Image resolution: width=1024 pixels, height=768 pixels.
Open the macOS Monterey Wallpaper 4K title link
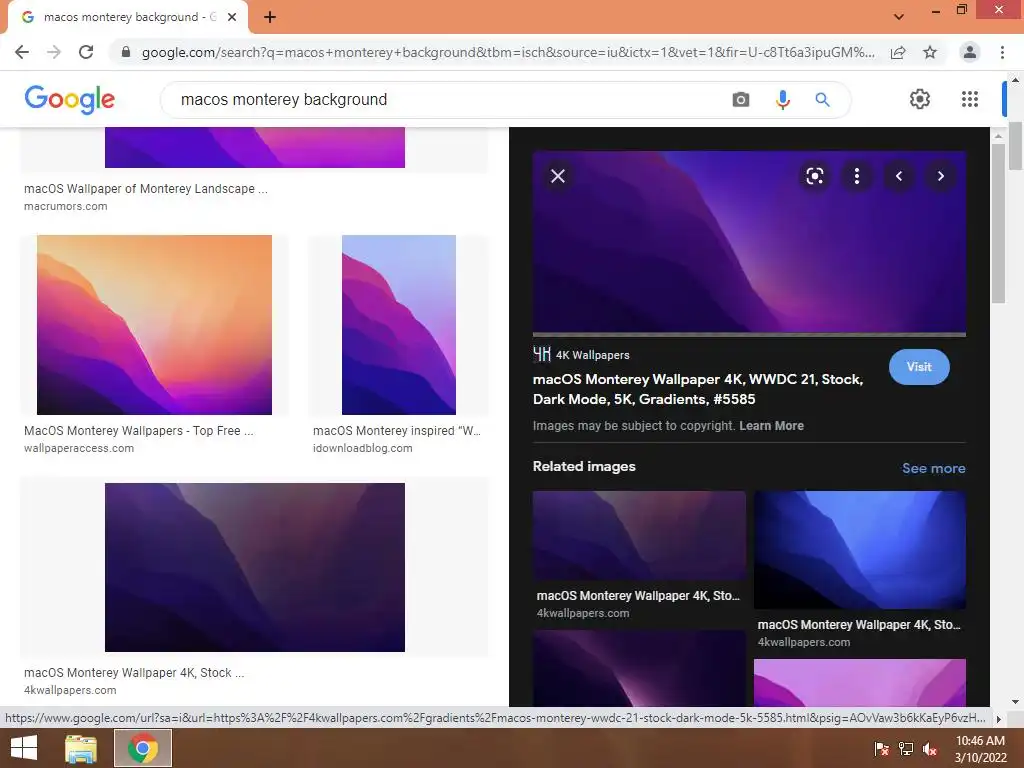[x=698, y=389]
